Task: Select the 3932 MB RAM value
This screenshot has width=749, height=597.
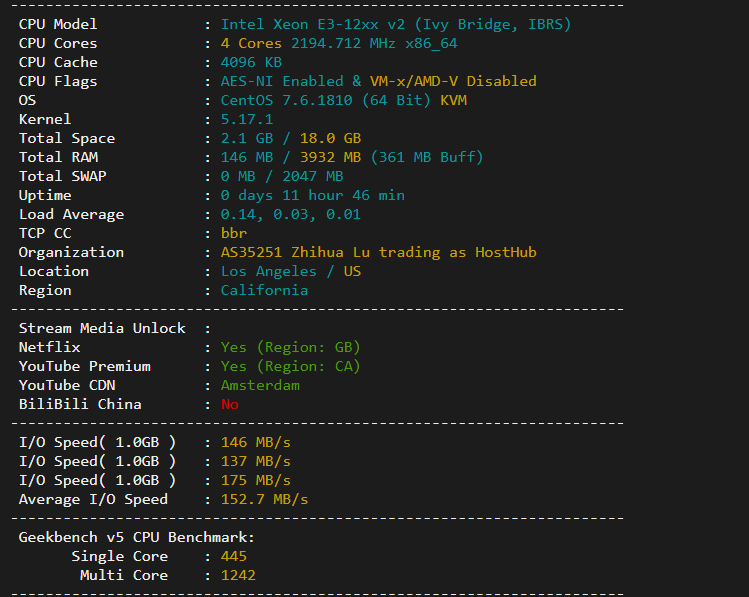Action: pos(330,157)
